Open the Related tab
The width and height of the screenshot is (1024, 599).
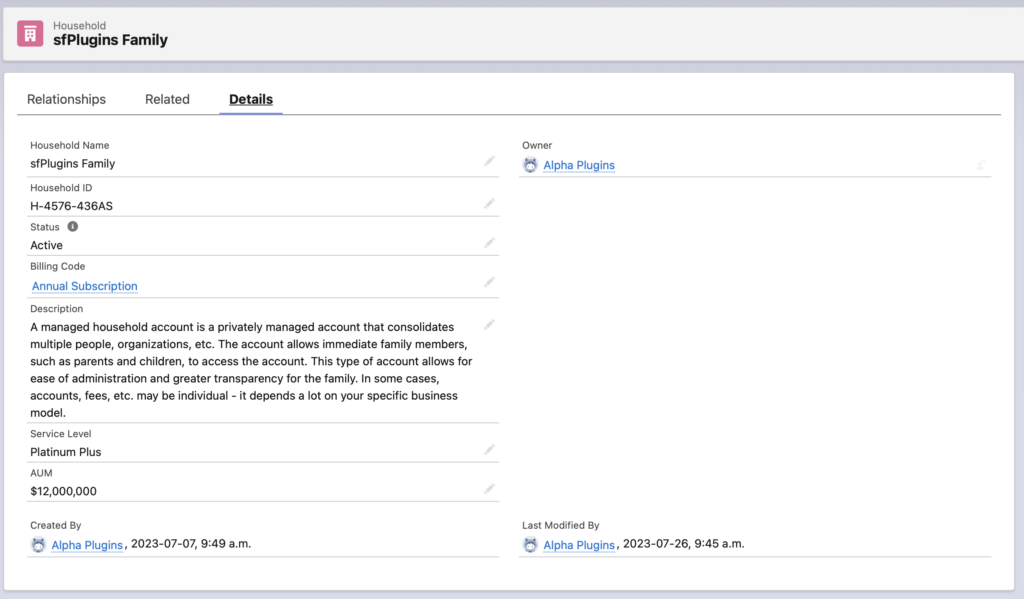tap(167, 99)
